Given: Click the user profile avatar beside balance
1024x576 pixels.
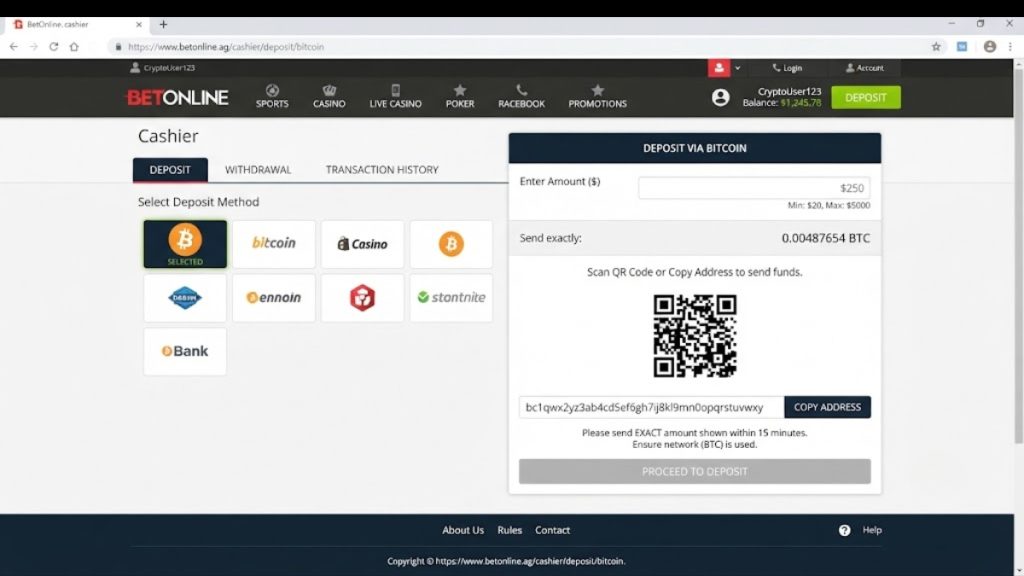Looking at the screenshot, I should pos(720,97).
